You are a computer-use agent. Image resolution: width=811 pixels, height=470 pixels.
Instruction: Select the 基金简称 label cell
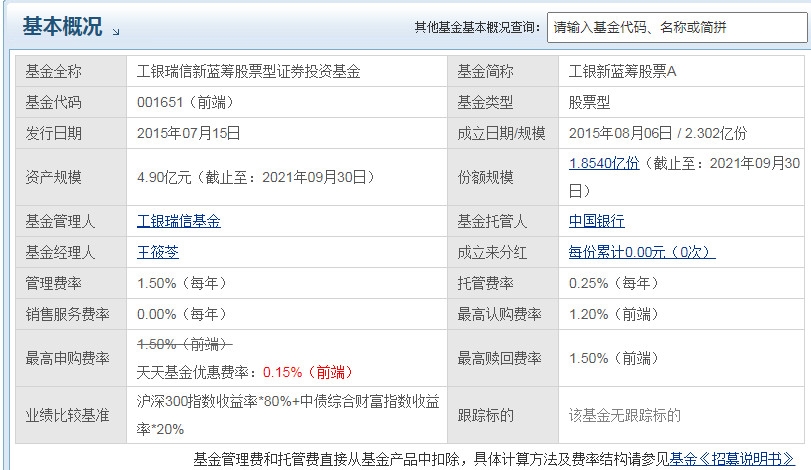pos(503,71)
